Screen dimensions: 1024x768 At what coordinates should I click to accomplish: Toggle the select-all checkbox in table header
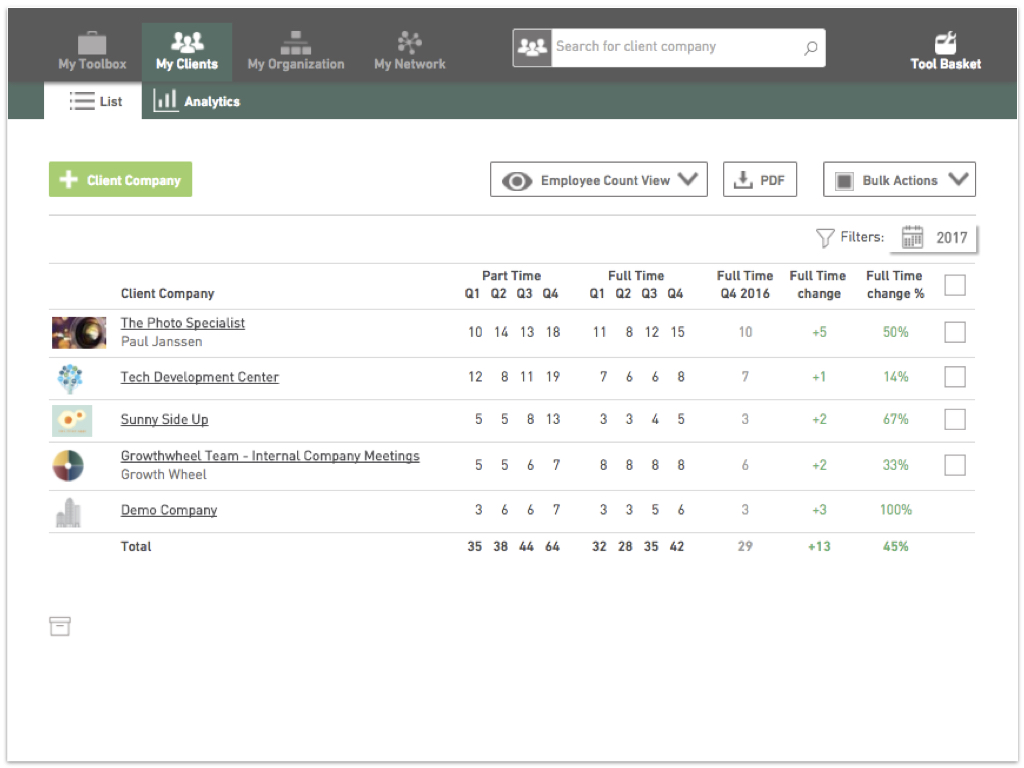click(x=955, y=285)
